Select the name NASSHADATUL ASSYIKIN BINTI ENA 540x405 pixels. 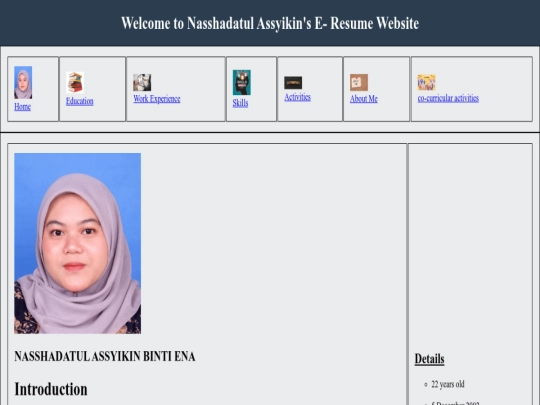[105, 356]
